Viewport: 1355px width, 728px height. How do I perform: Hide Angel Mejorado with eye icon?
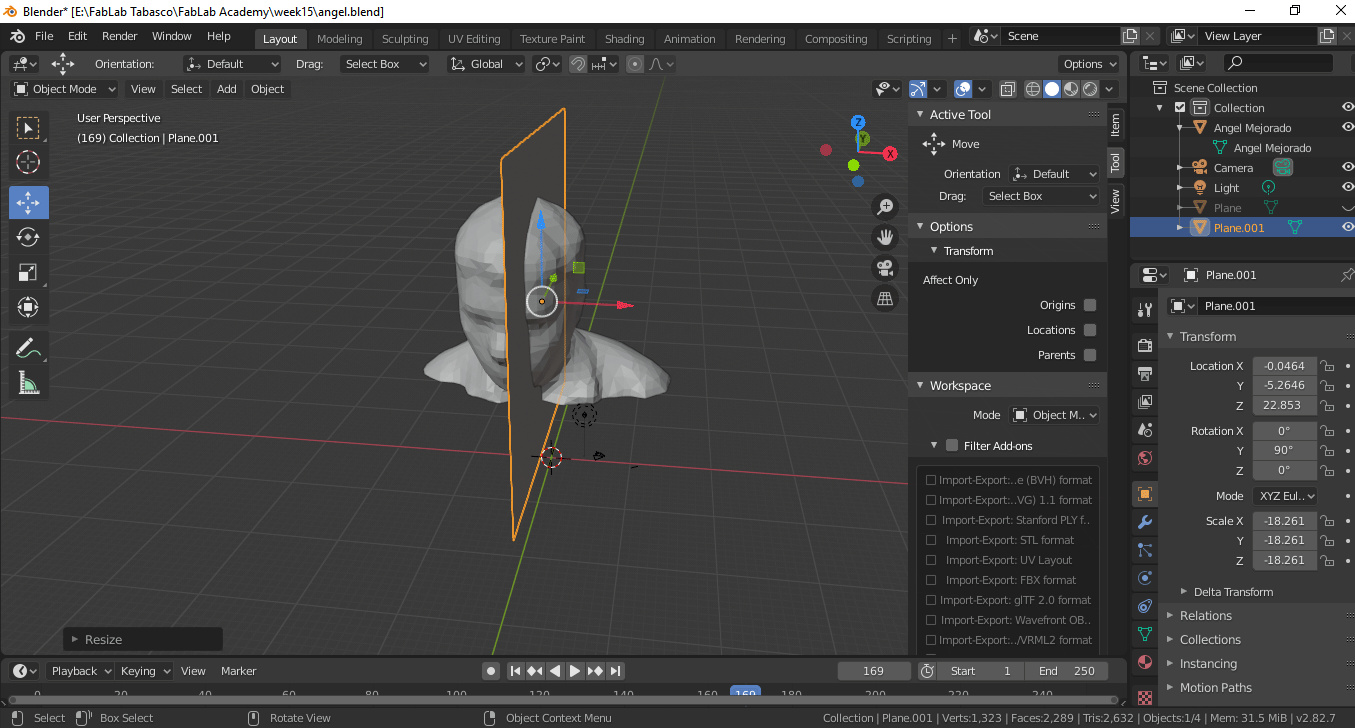click(1347, 128)
